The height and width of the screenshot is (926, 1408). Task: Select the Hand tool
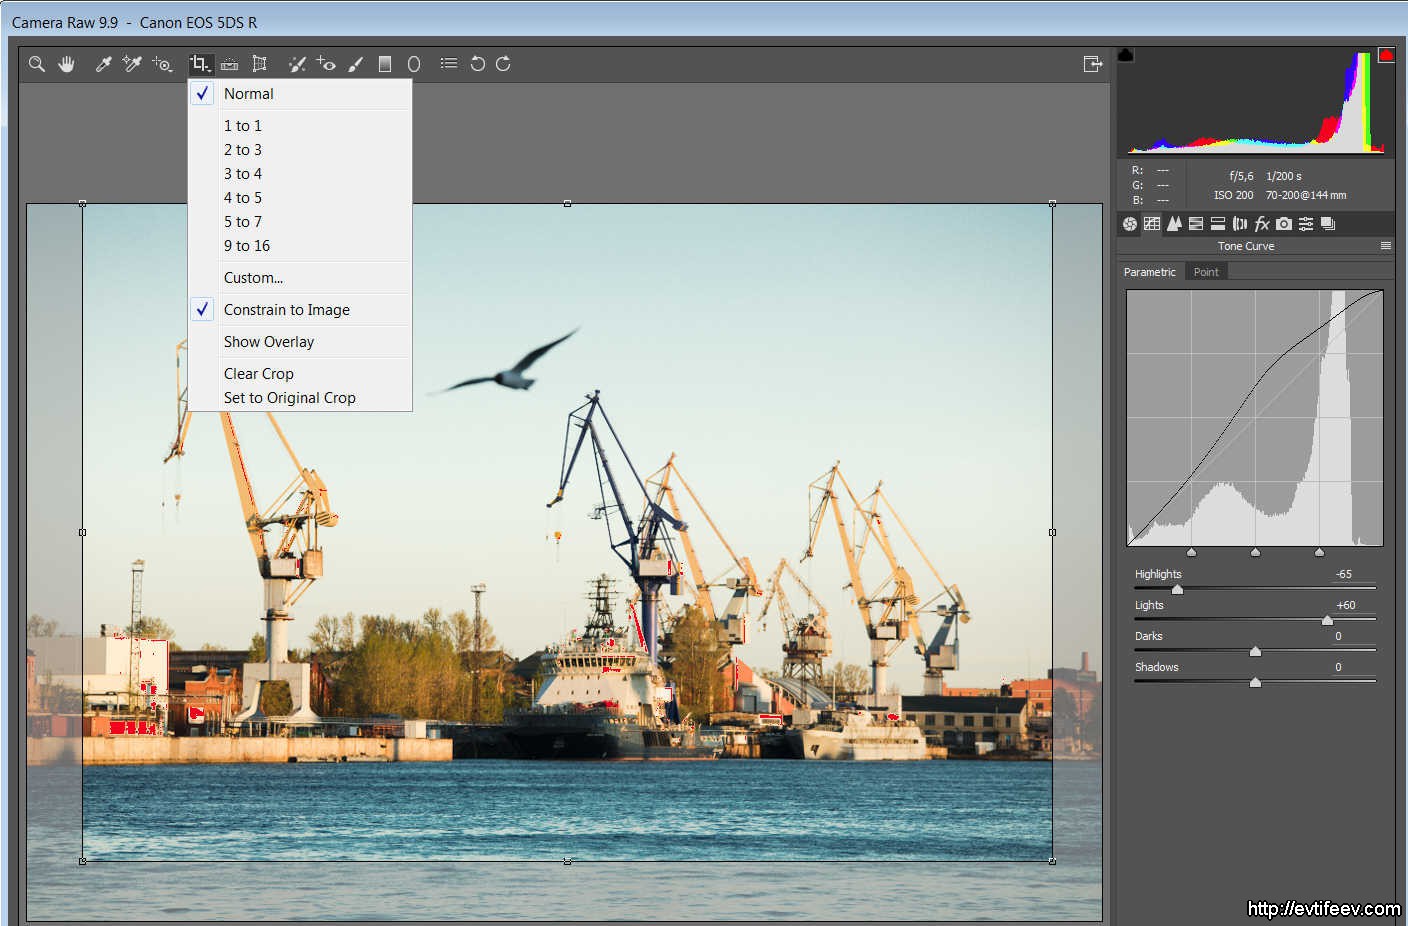click(x=66, y=64)
